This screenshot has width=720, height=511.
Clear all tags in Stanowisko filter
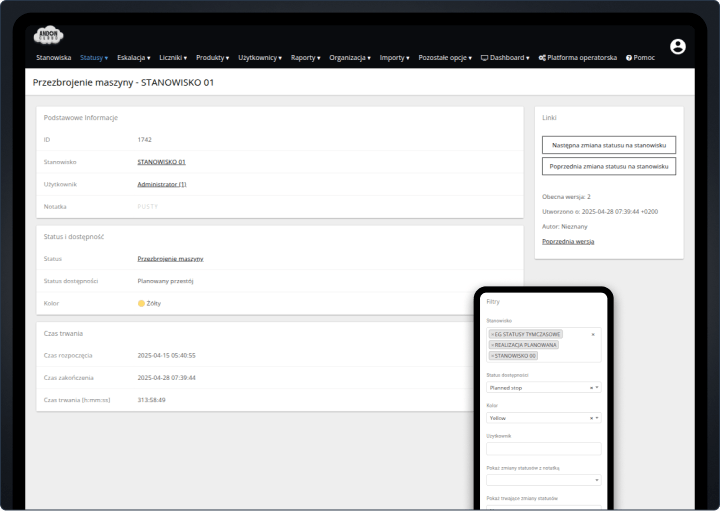point(593,334)
